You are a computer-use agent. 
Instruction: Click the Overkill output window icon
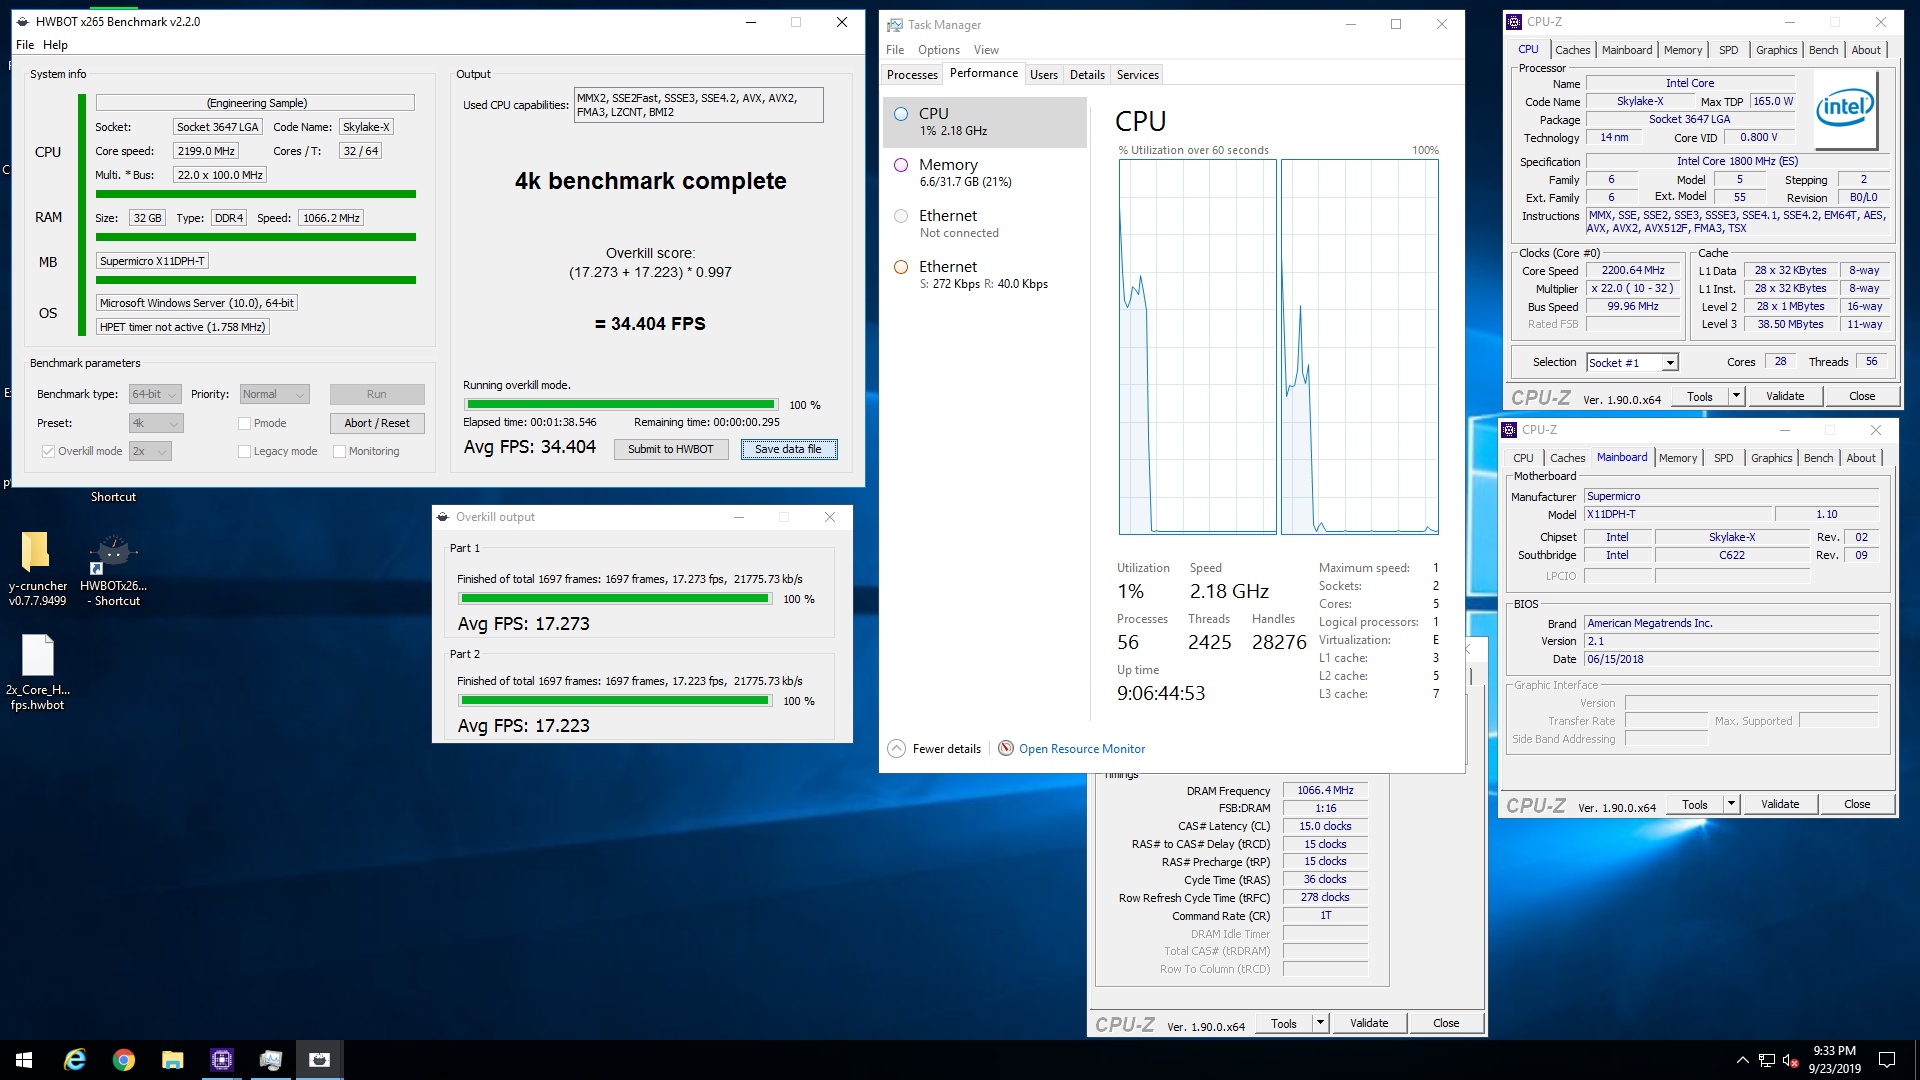click(443, 517)
